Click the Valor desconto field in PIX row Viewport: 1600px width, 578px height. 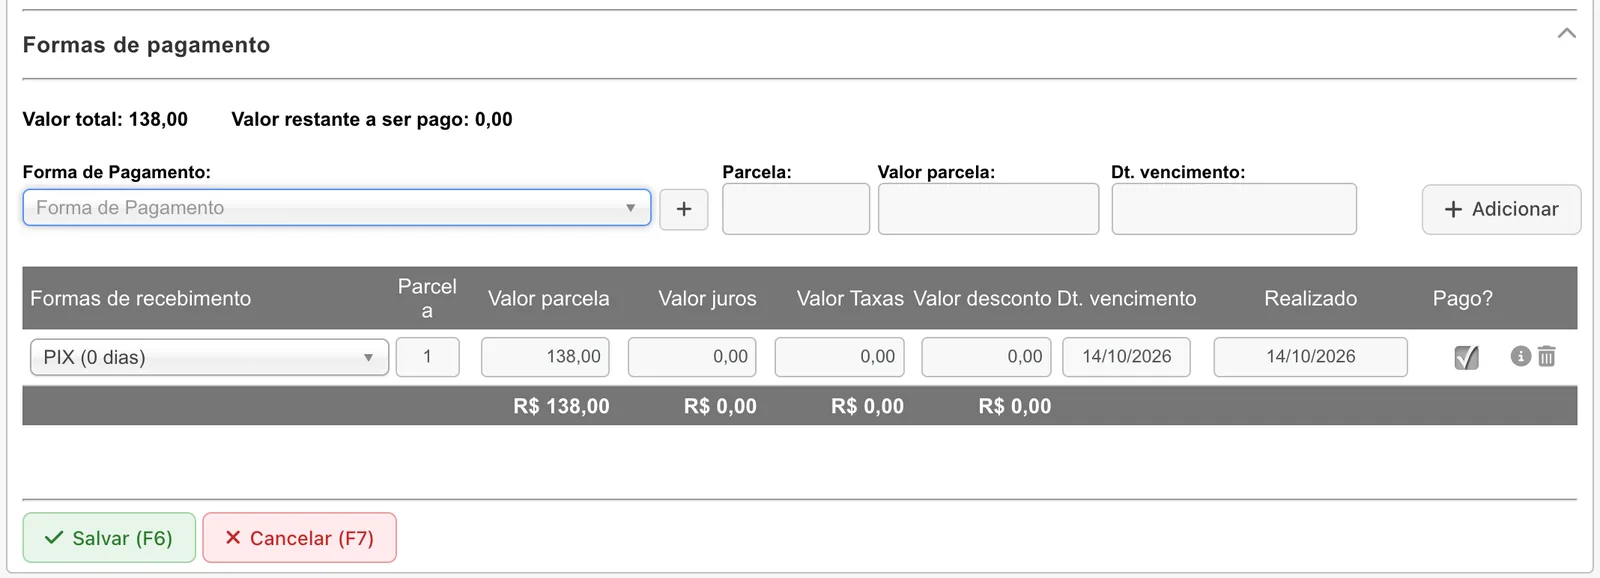click(986, 357)
